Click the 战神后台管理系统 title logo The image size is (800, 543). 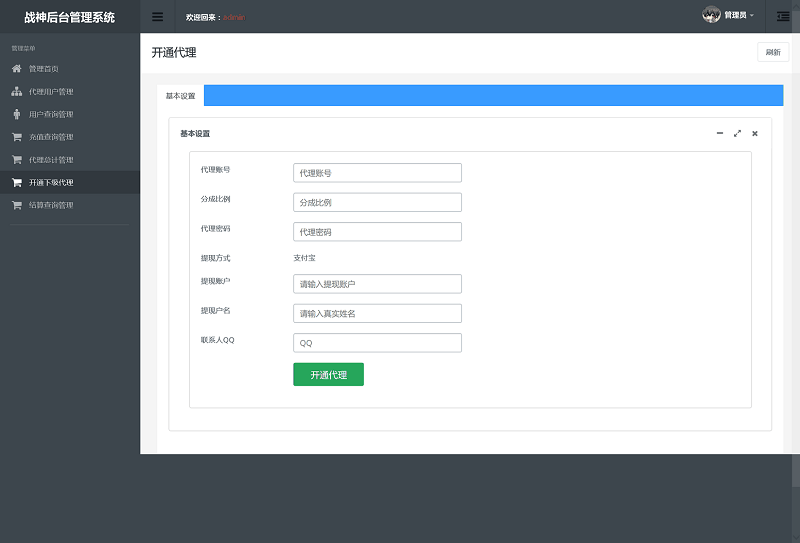(x=69, y=17)
